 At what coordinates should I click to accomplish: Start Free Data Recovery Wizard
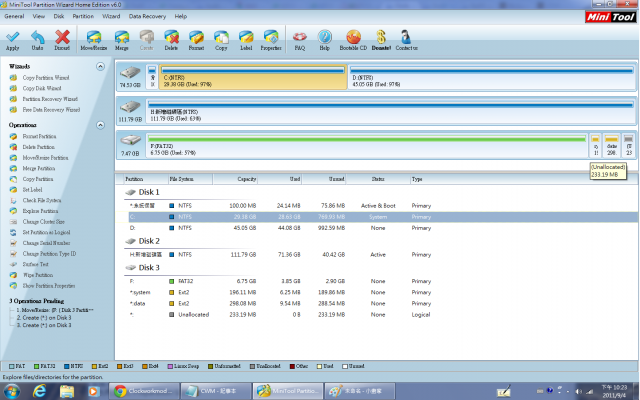click(x=51, y=109)
